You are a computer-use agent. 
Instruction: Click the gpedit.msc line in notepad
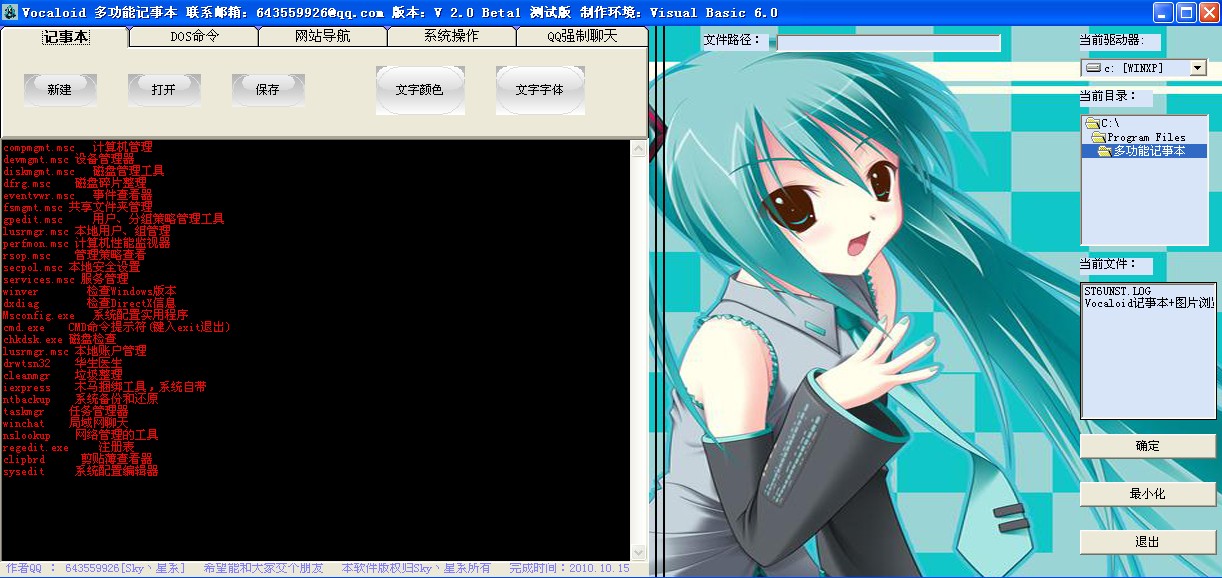[x=114, y=219]
